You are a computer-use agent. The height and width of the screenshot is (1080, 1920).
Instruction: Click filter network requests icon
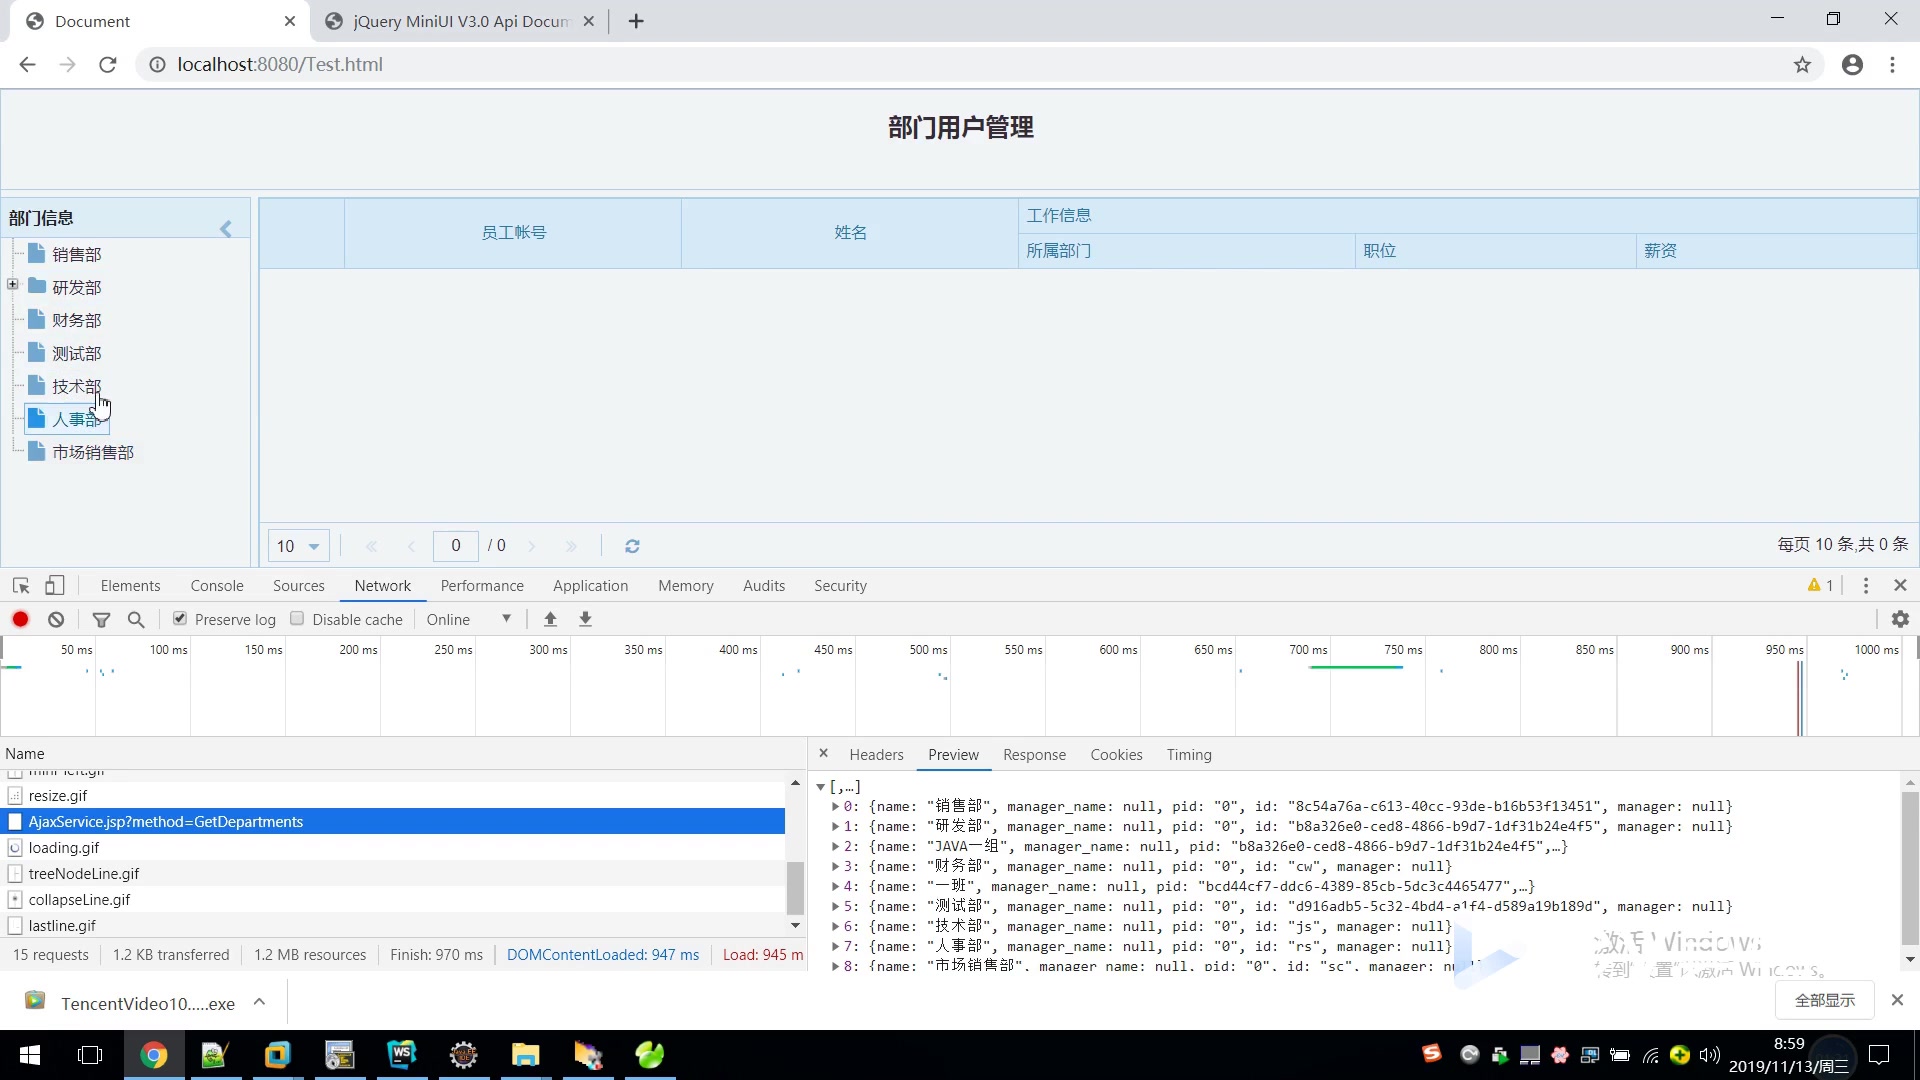102,620
